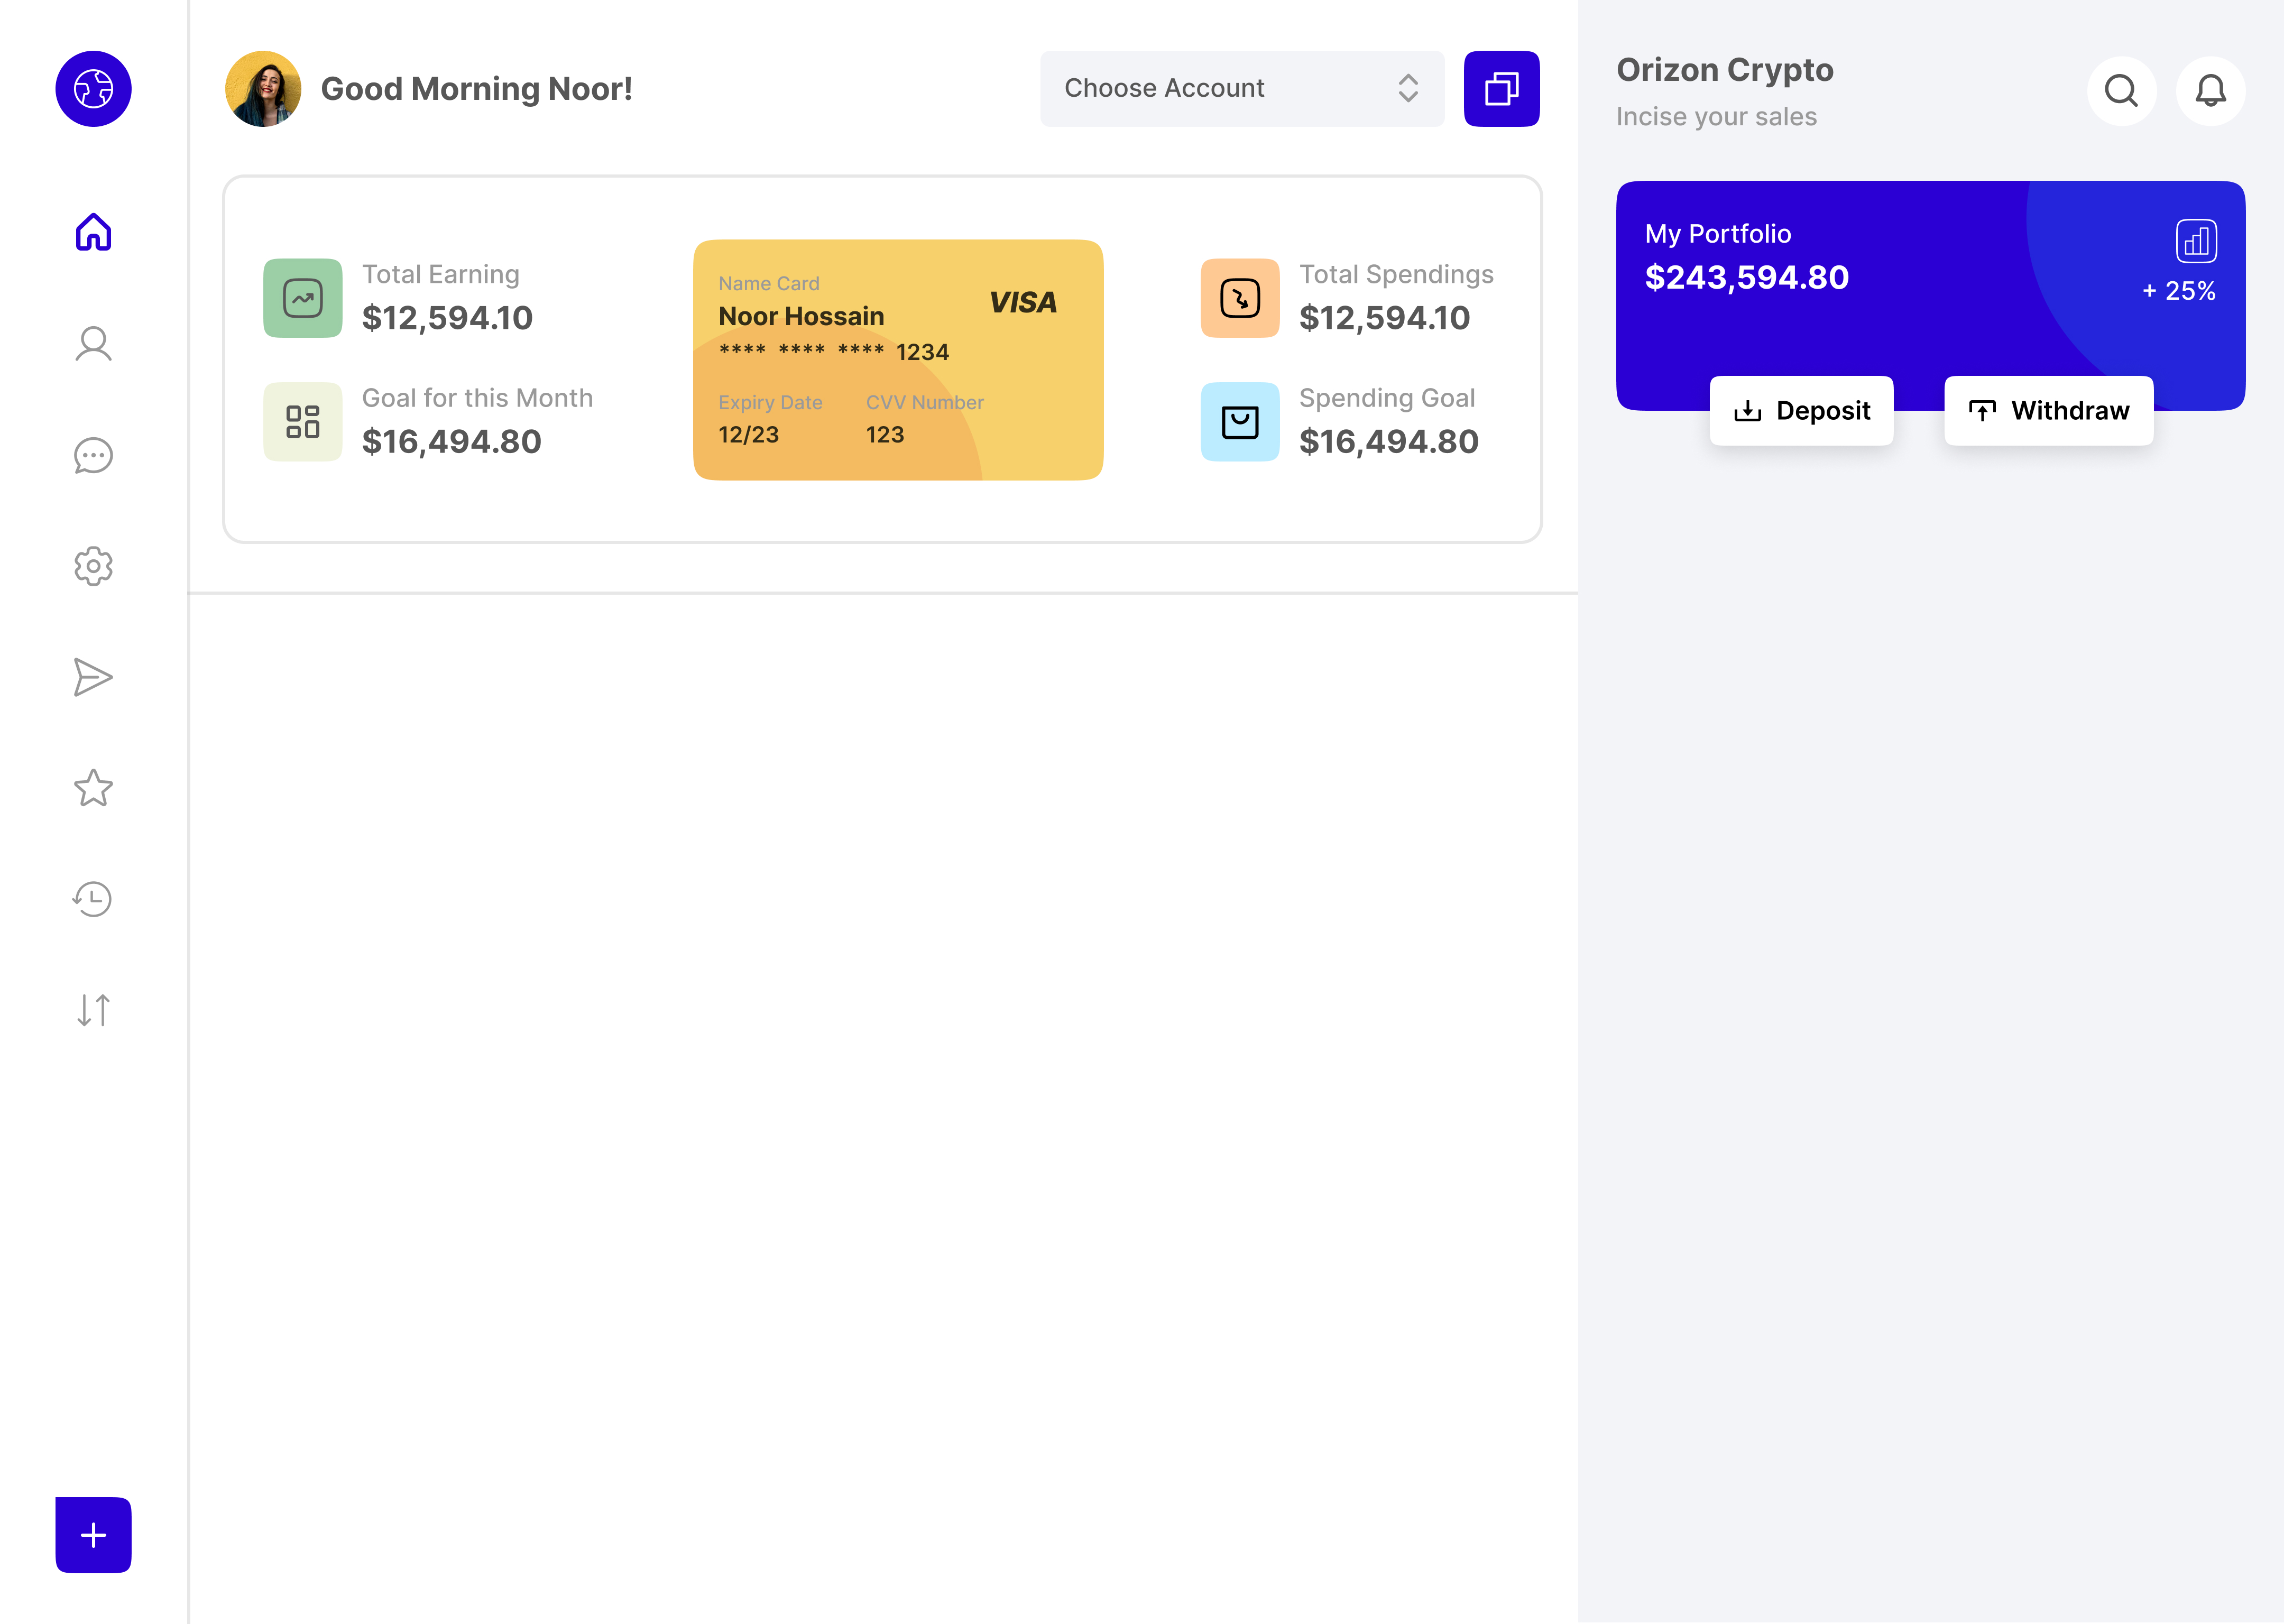2284x1624 pixels.
Task: Click the + 25% portfolio change
Action: pyautogui.click(x=2178, y=291)
